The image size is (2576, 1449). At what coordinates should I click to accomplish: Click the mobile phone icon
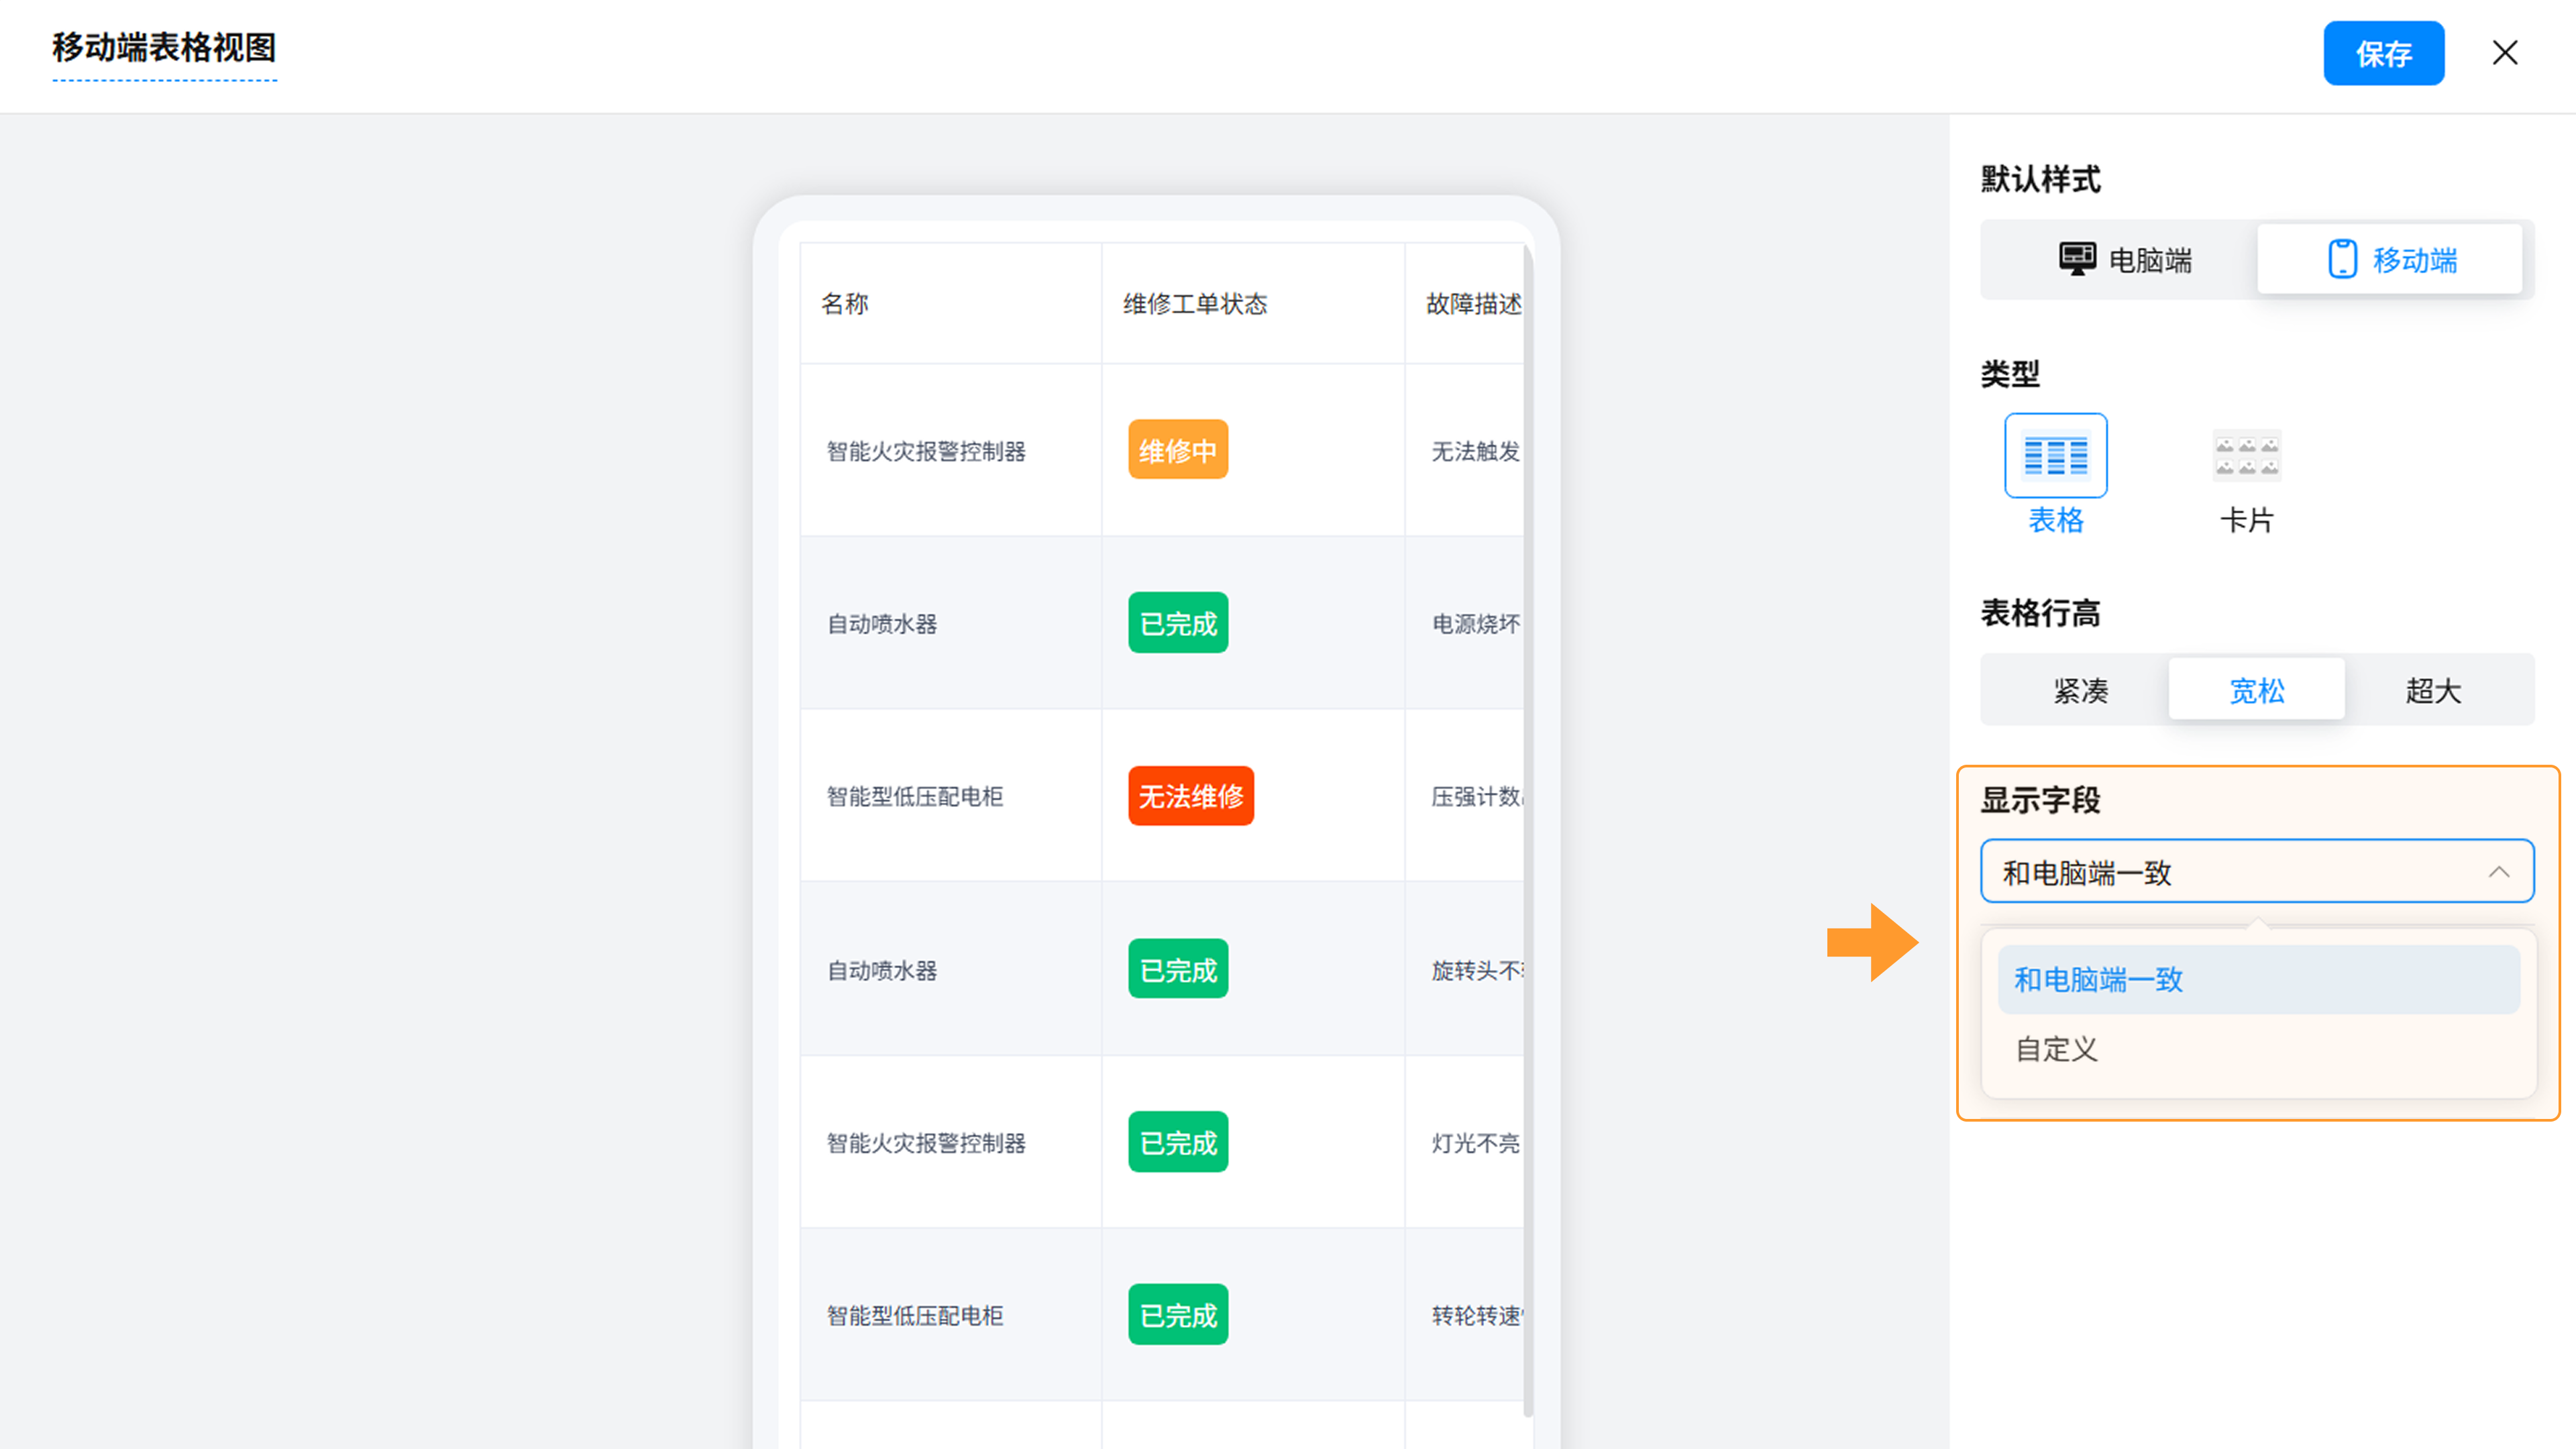pyautogui.click(x=2342, y=259)
